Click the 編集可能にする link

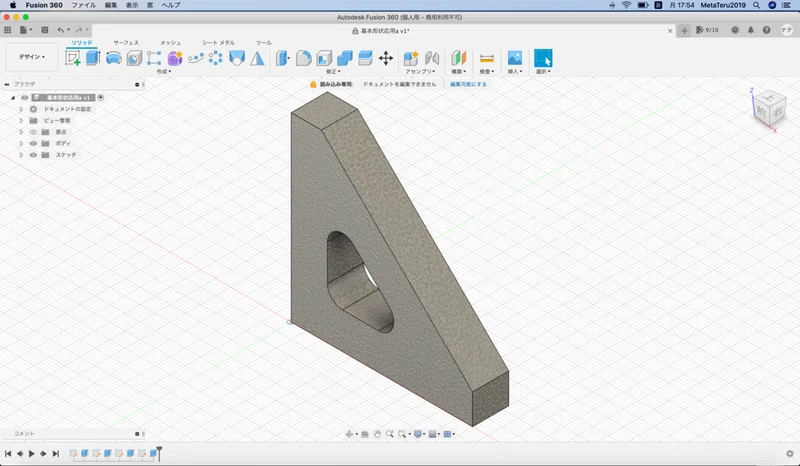tap(468, 84)
